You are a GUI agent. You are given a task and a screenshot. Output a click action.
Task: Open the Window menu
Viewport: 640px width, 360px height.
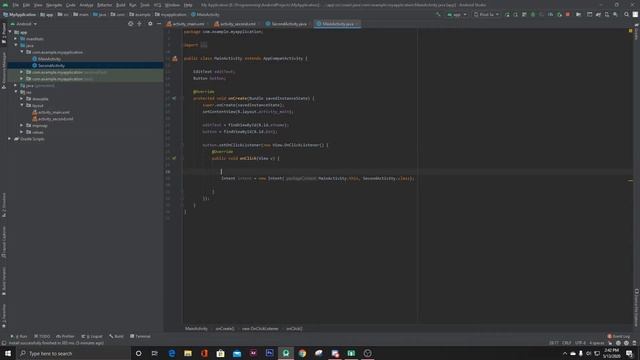coord(172,5)
